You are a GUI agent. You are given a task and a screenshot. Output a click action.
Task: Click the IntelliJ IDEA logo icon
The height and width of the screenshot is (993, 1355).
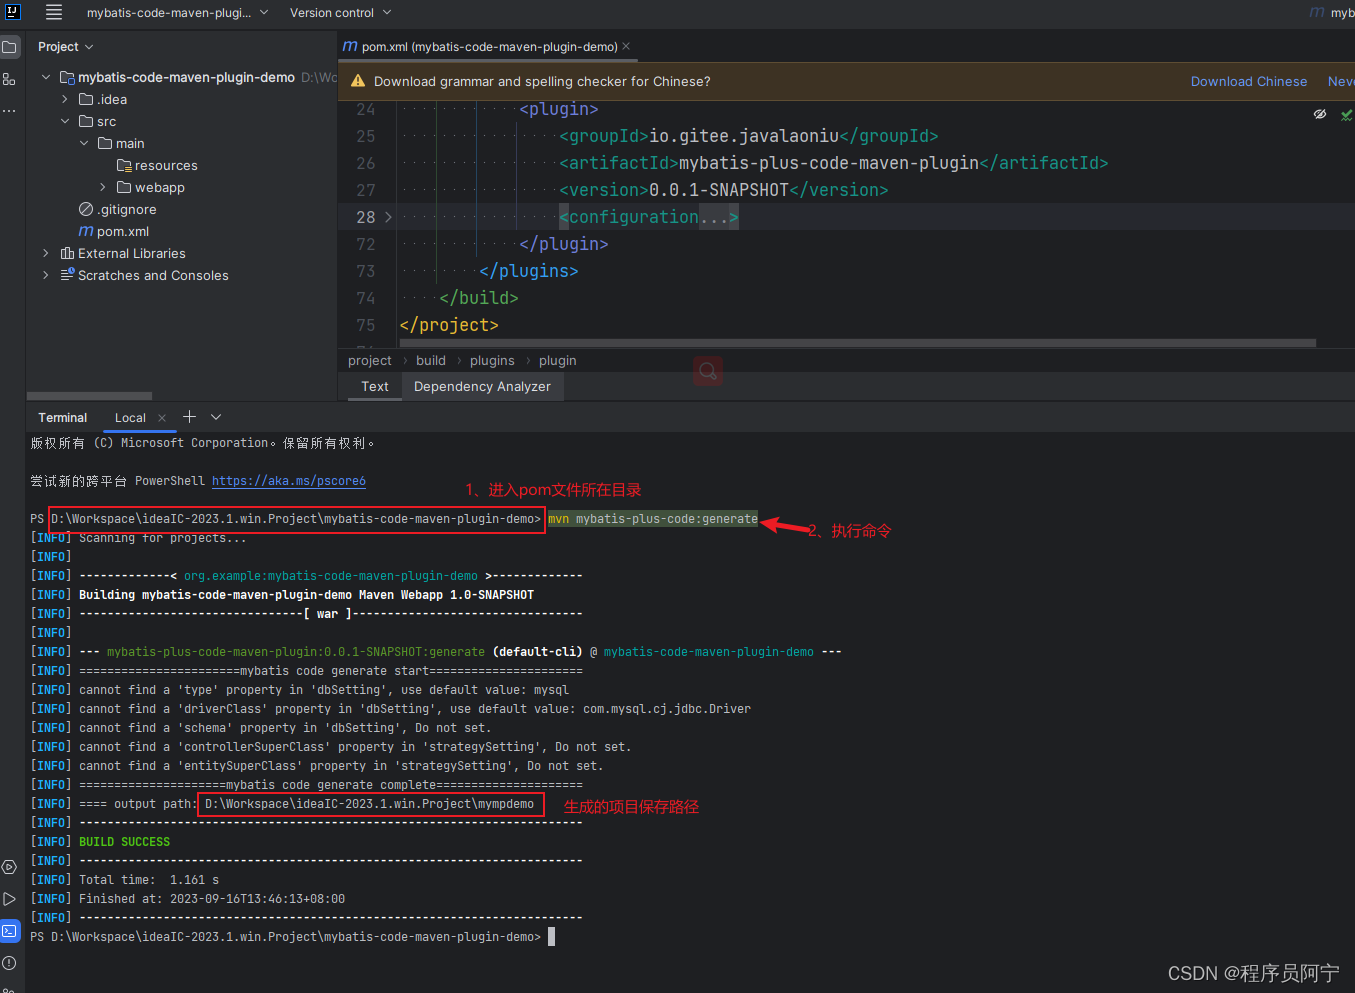pos(13,12)
